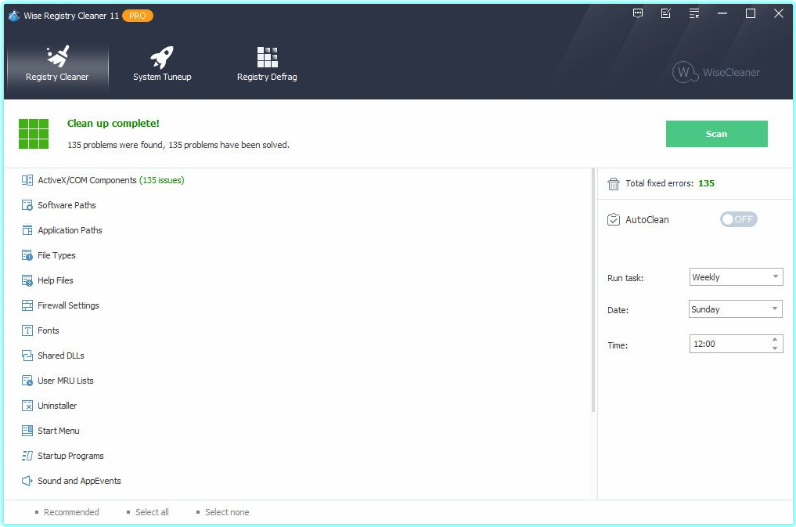The image size is (796, 527).
Task: Click the Sound and AppEvents icon
Action: tap(27, 481)
